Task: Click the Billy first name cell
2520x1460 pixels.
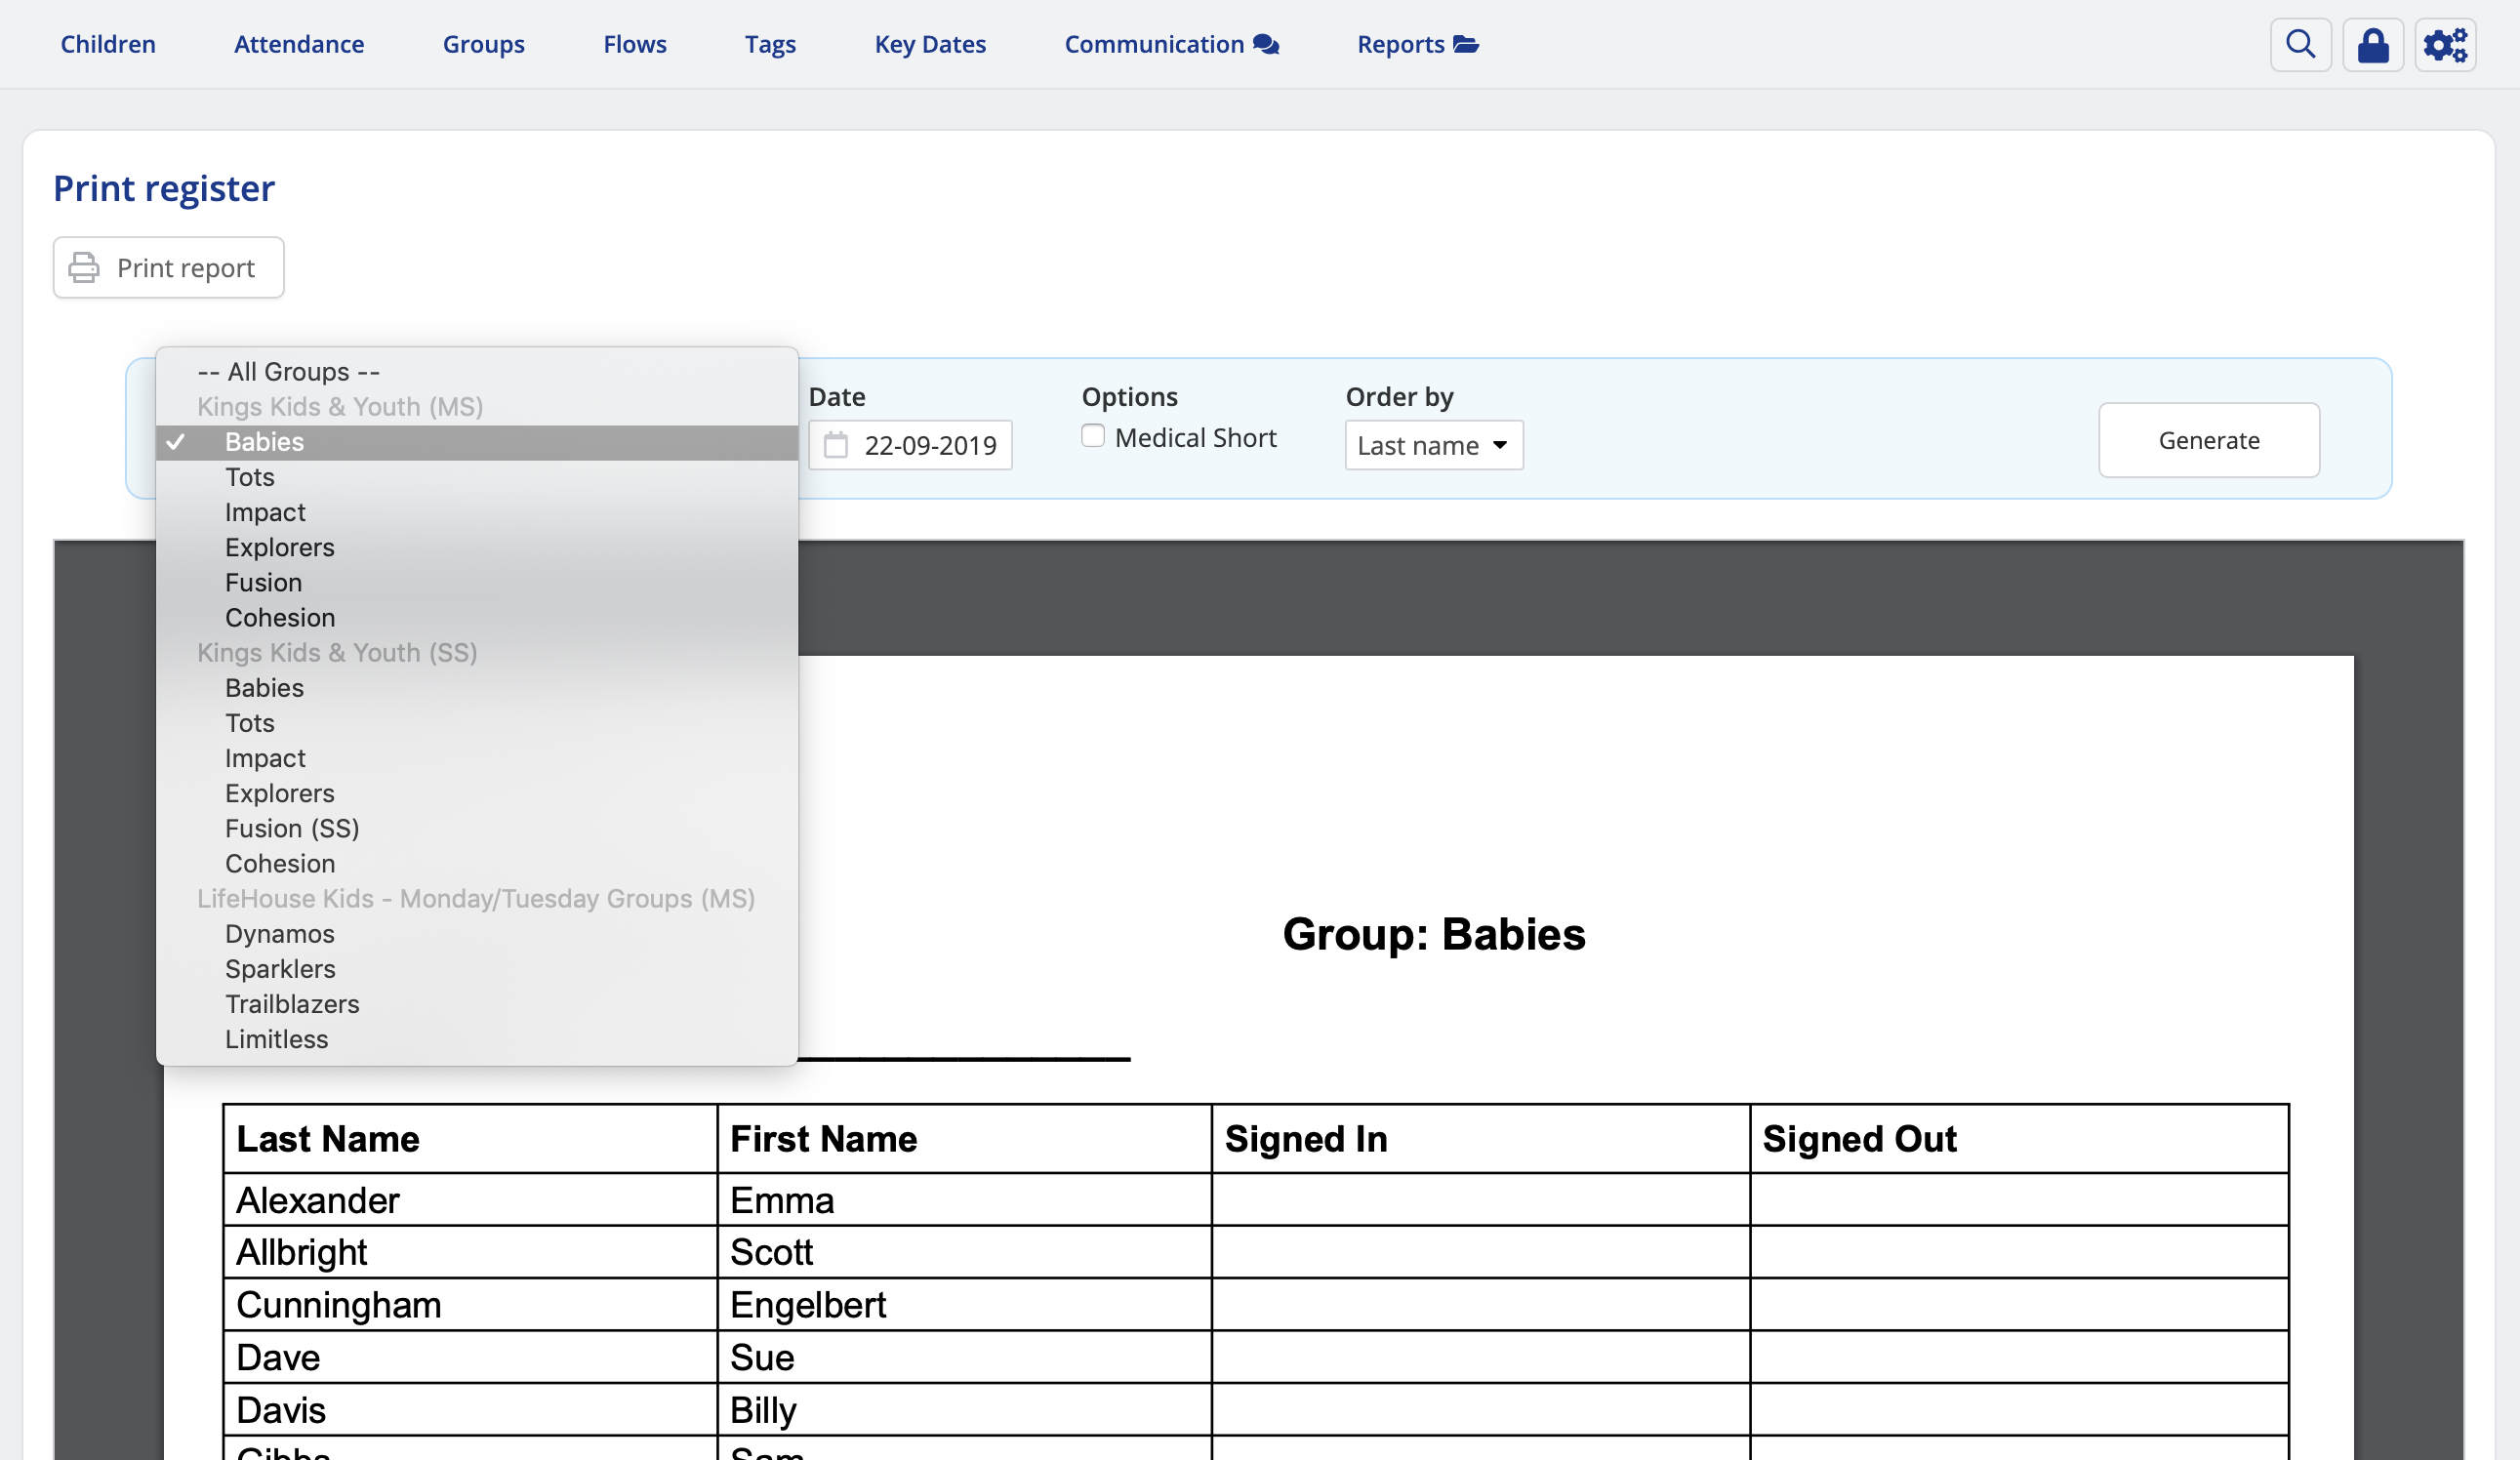Action: 964,1410
